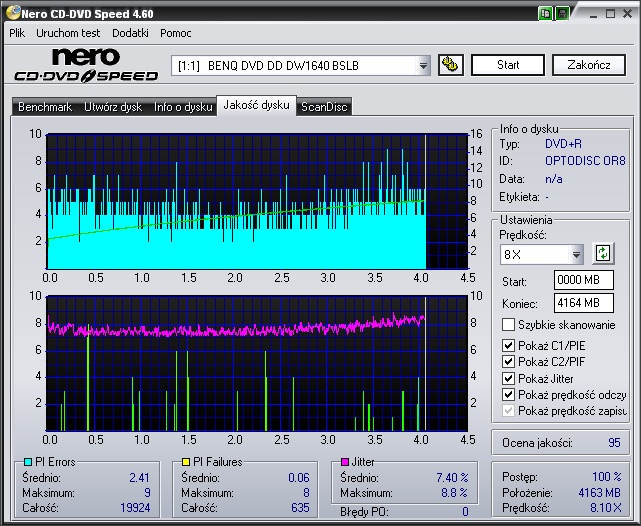Toggle the Pokaż prędkość odczytu checkbox
The height and width of the screenshot is (526, 641).
point(508,394)
